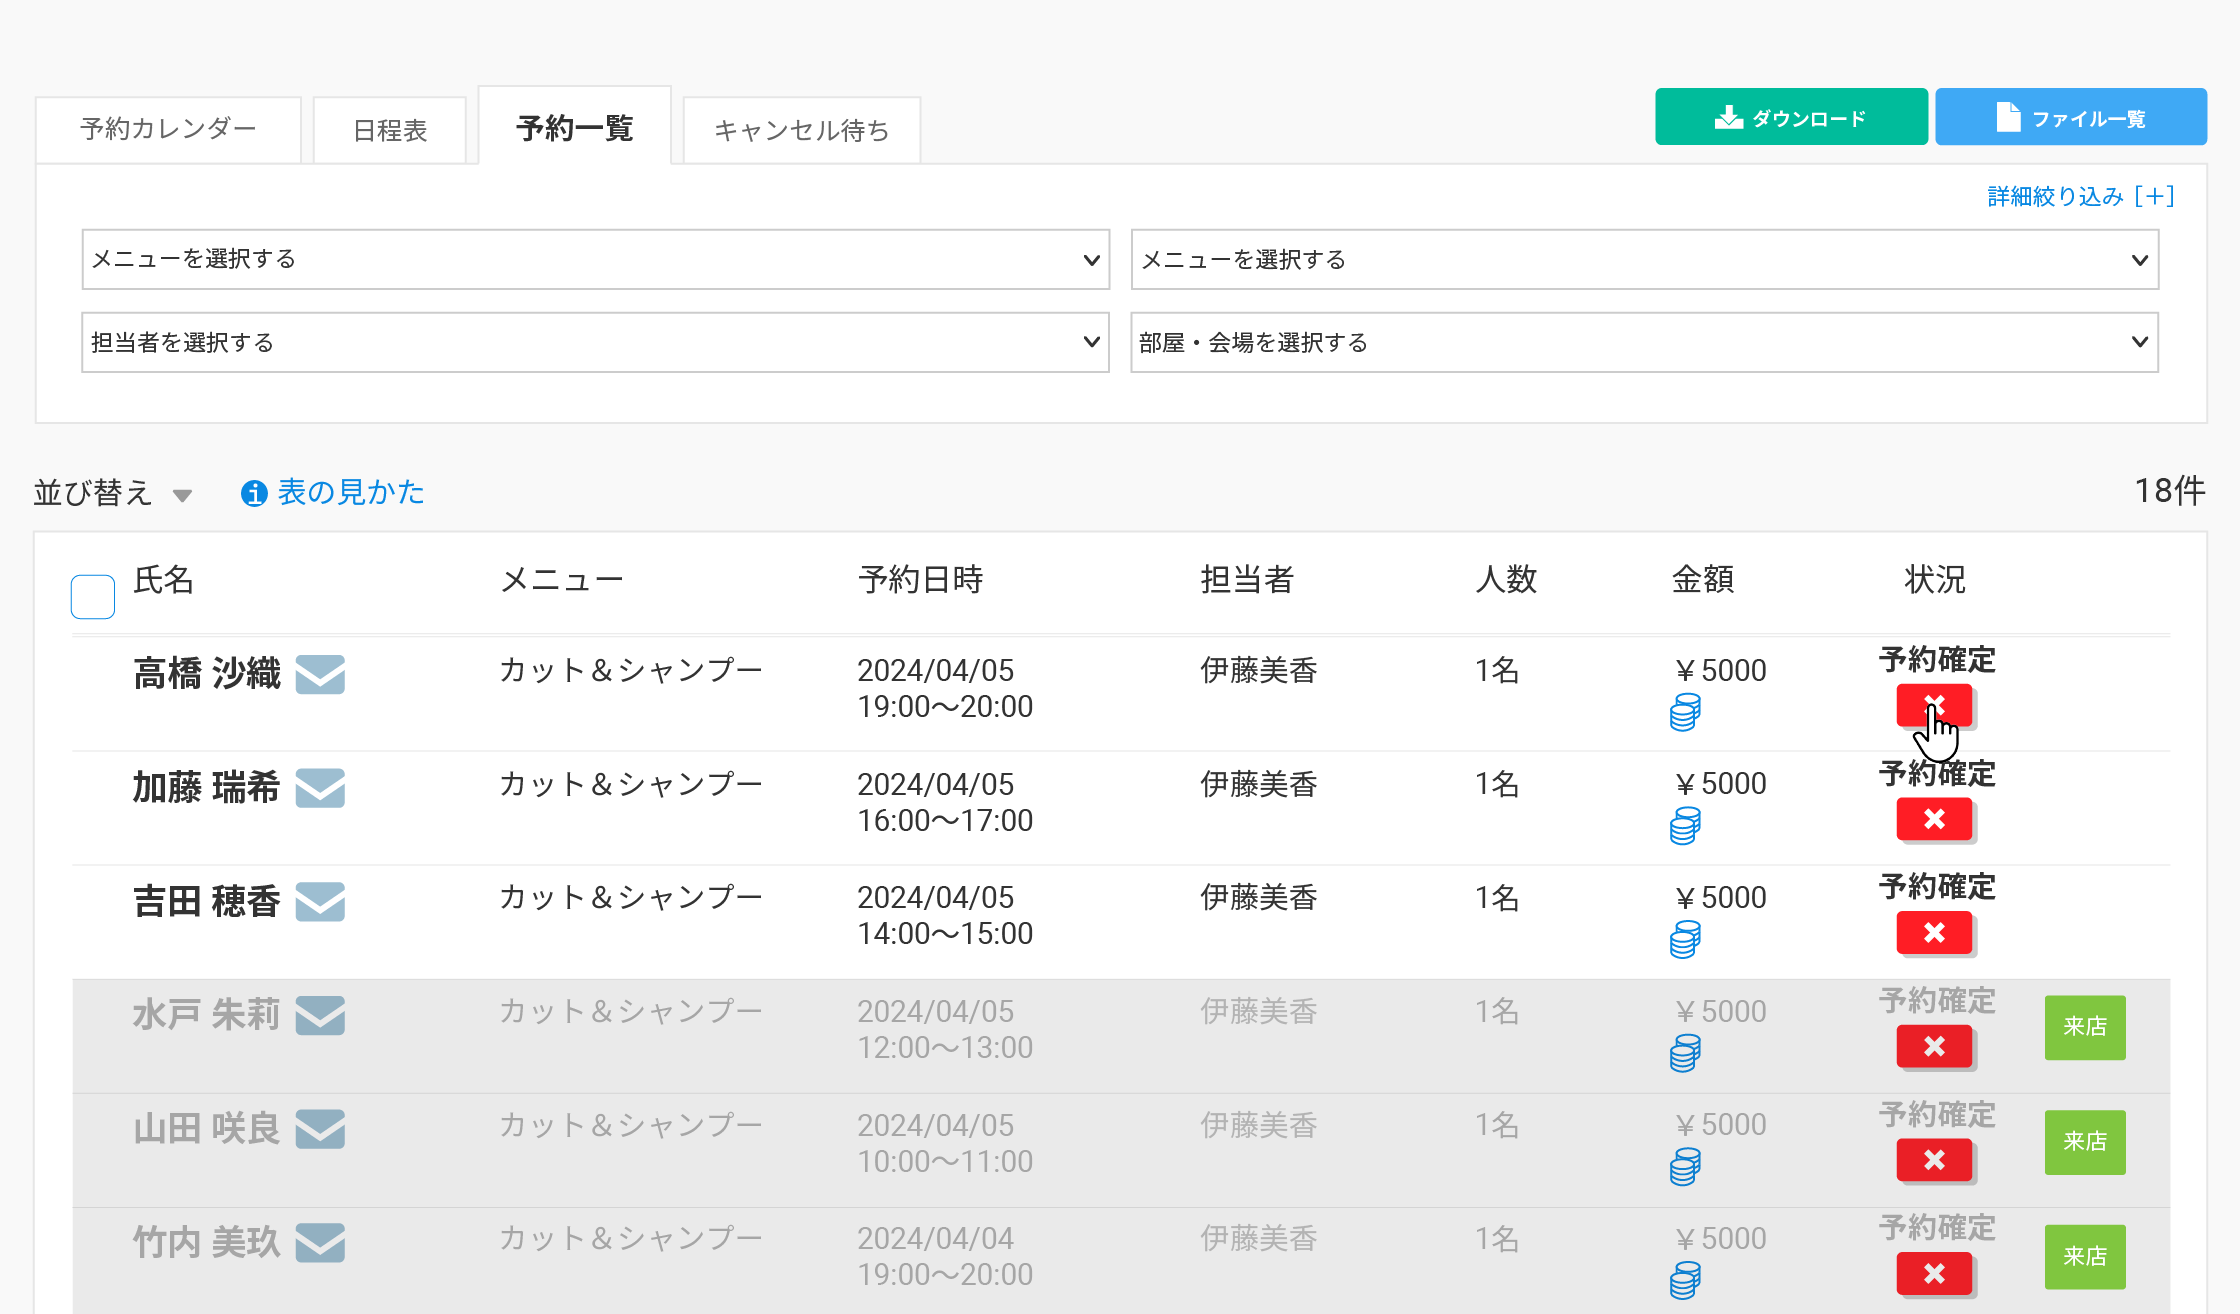The width and height of the screenshot is (2240, 1314).
Task: Open coins payment icon in 吉田 穂香 row
Action: 1685,940
